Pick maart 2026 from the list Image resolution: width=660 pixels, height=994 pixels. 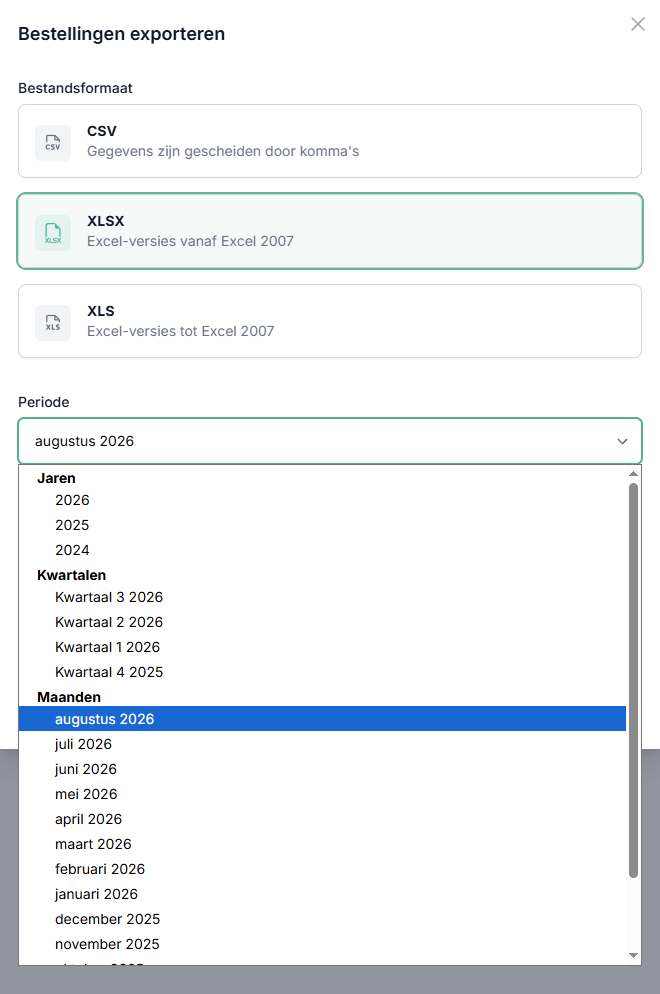[x=322, y=844]
